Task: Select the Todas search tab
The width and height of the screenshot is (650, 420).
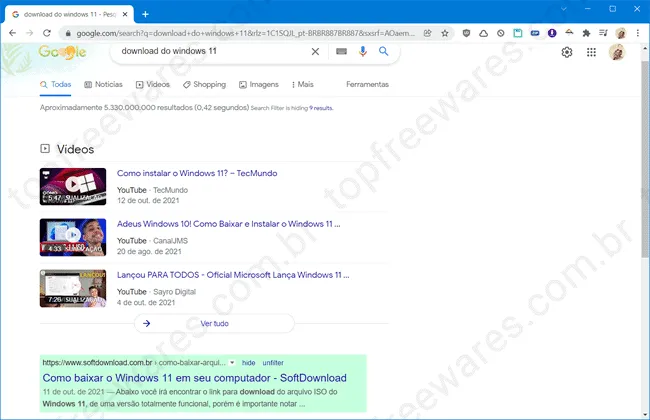Action: [56, 85]
